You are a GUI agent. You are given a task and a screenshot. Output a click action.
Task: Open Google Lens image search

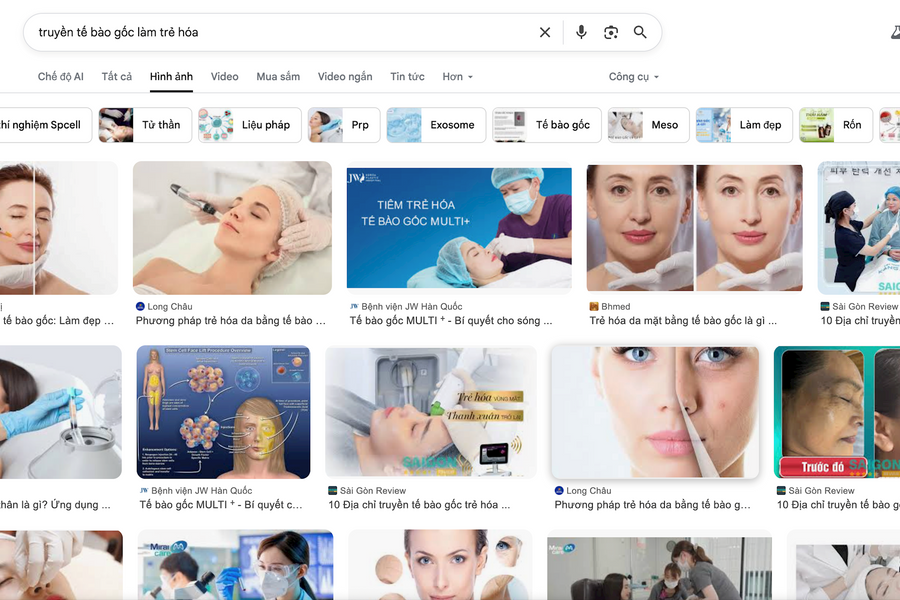(x=611, y=32)
